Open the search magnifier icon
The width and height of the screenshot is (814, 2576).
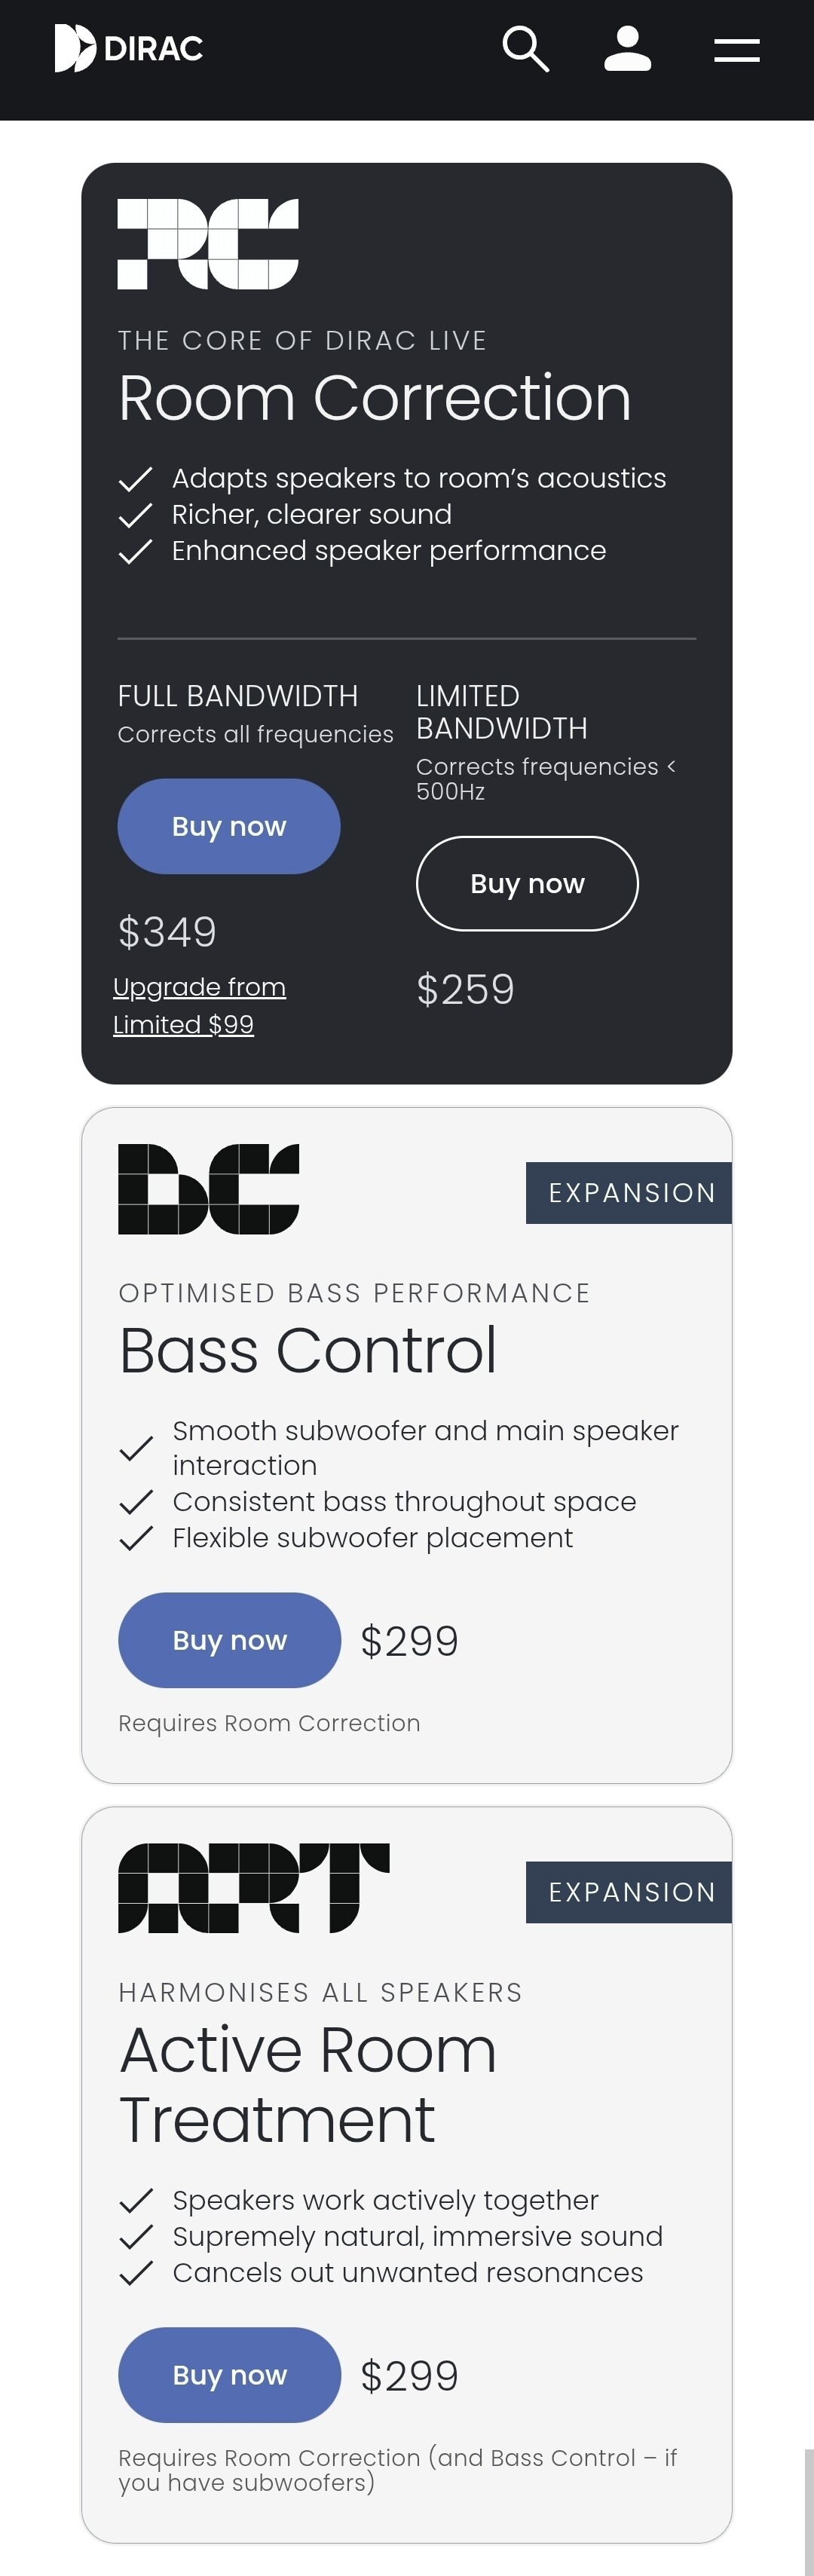click(526, 49)
